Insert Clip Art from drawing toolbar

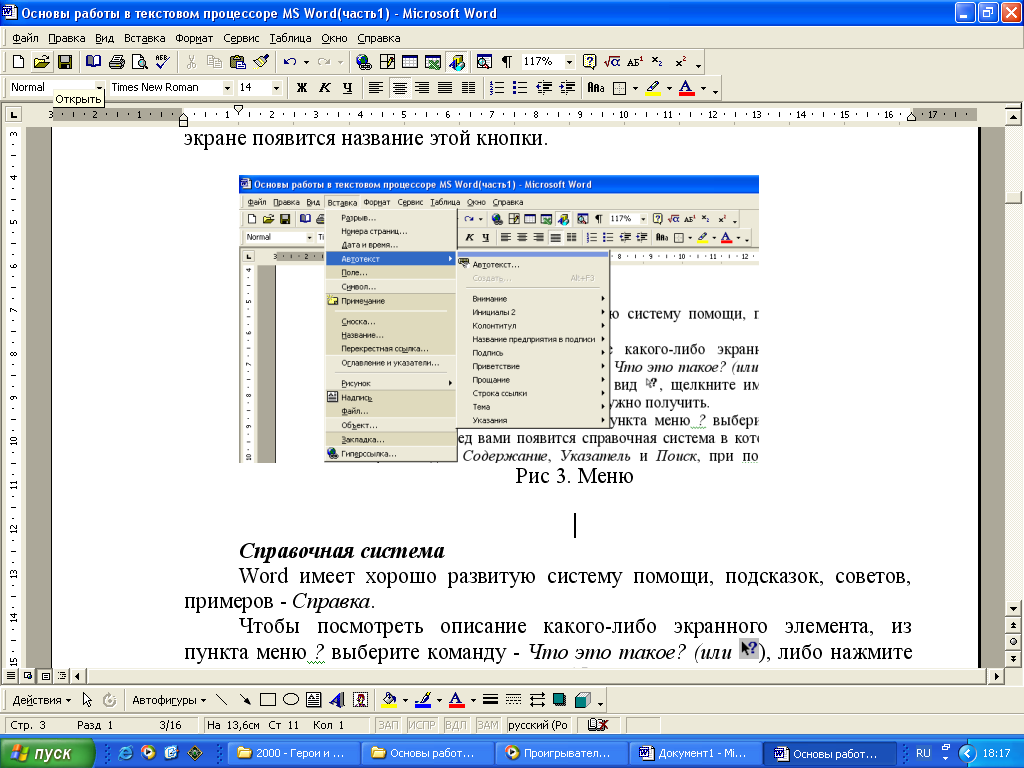360,700
